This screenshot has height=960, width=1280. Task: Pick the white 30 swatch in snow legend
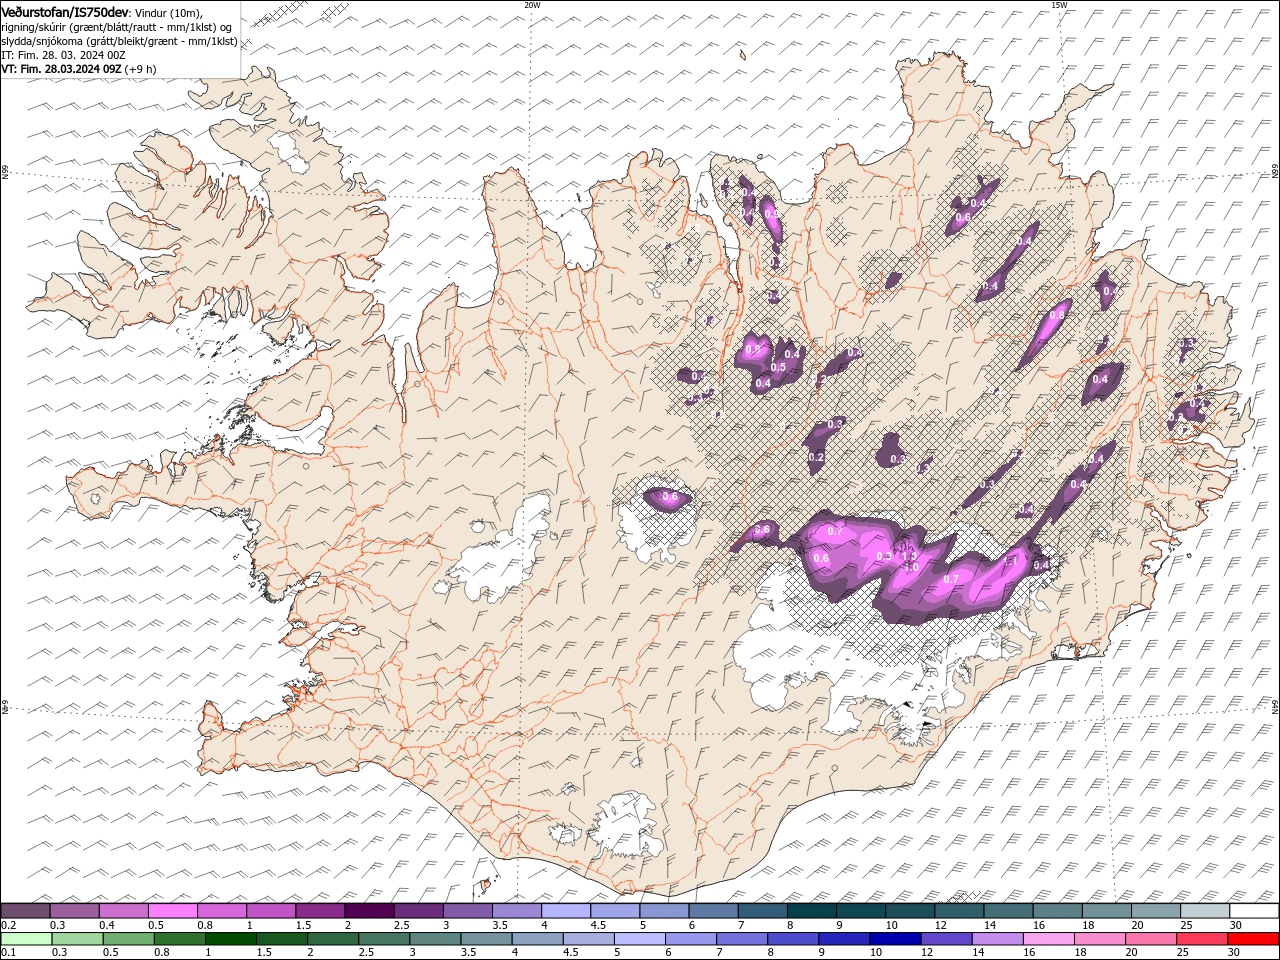pos(1253,911)
